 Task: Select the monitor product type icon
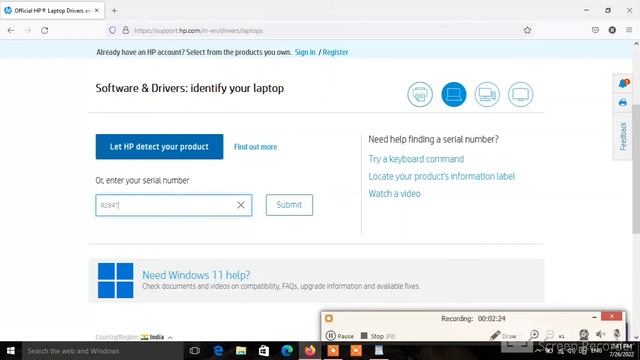[x=520, y=94]
